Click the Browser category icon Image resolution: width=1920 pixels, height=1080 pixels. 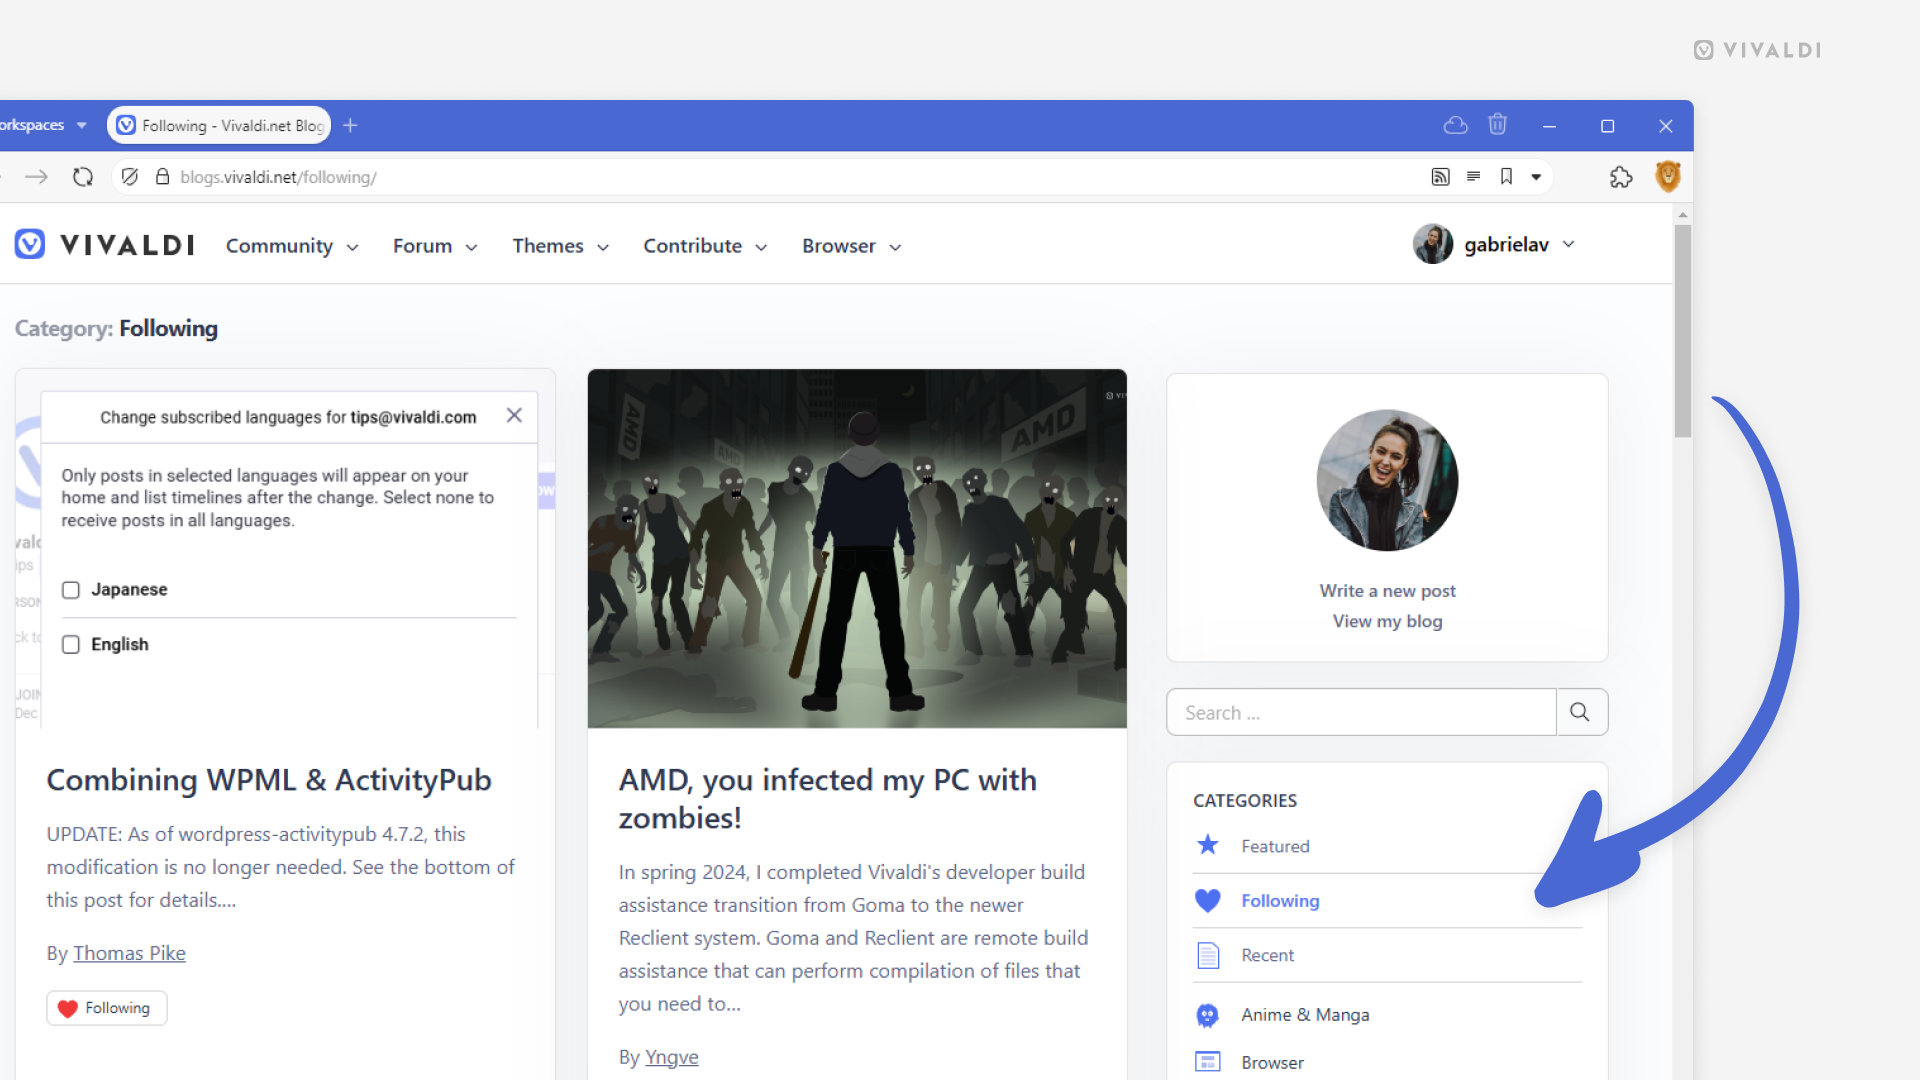coord(1208,1062)
